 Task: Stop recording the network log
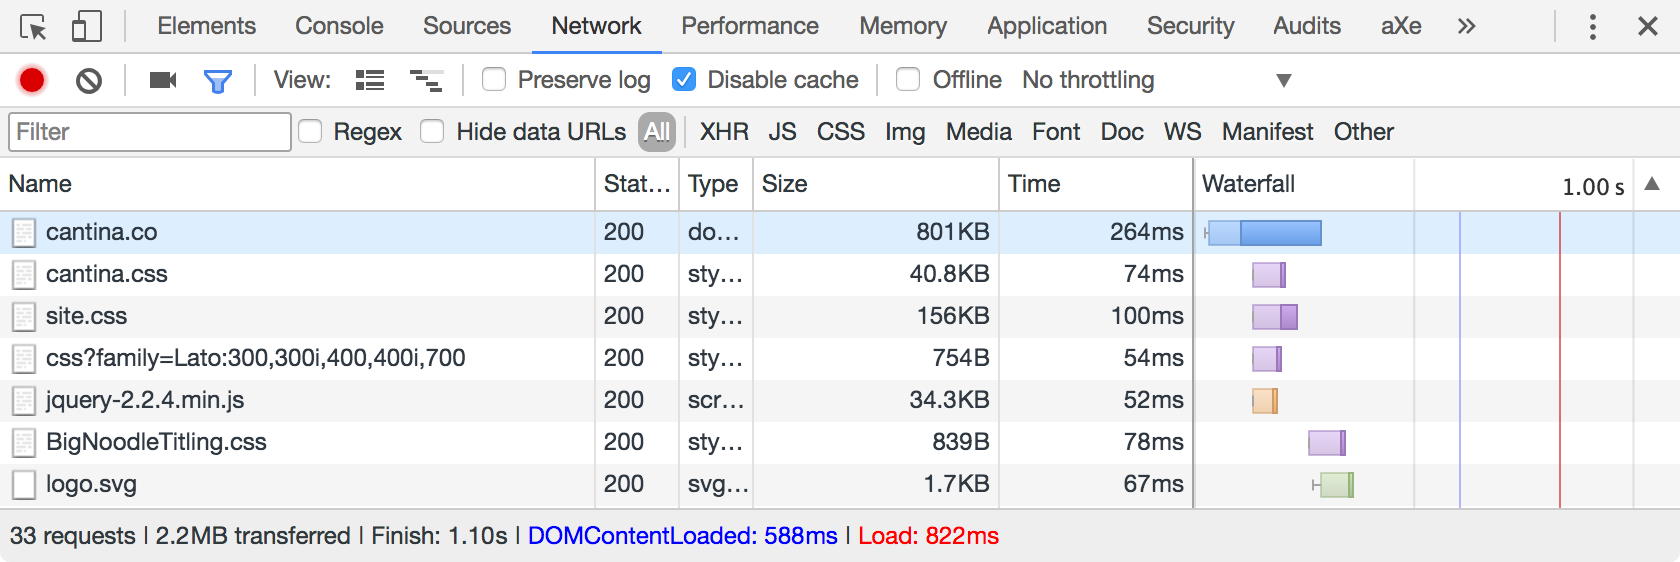(32, 80)
